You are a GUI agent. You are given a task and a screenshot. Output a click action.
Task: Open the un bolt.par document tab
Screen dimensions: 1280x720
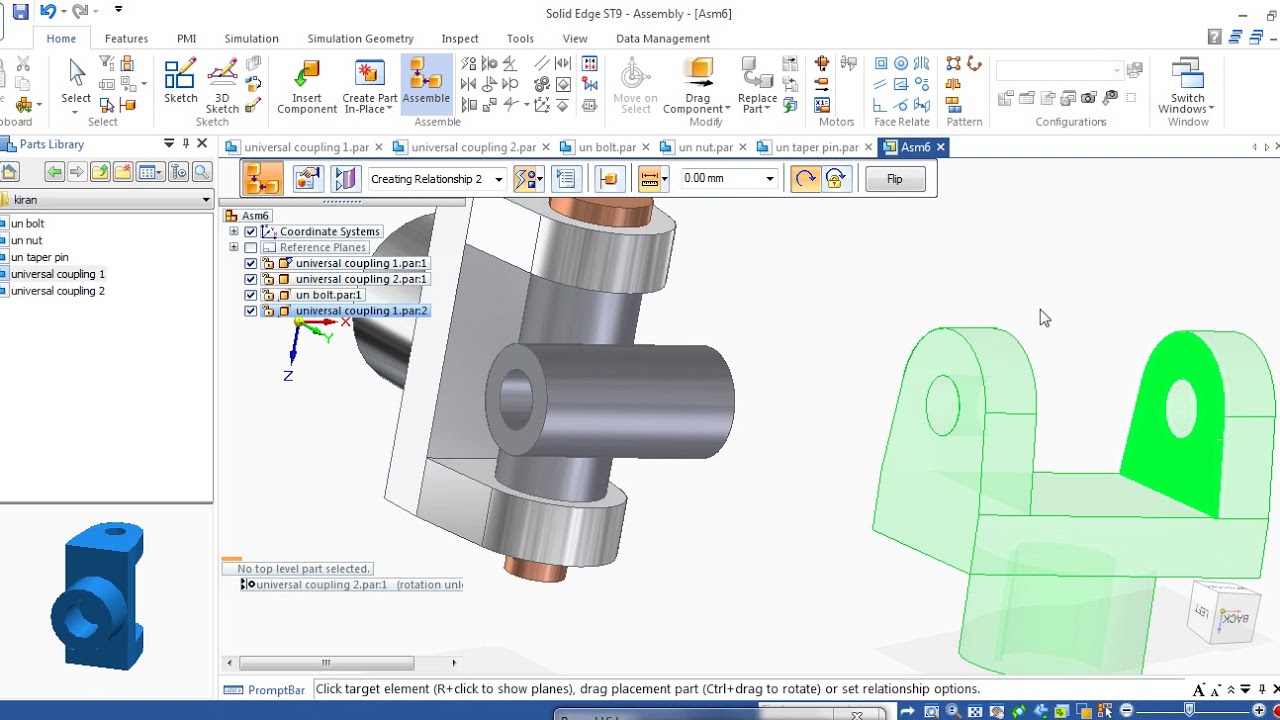(x=606, y=147)
